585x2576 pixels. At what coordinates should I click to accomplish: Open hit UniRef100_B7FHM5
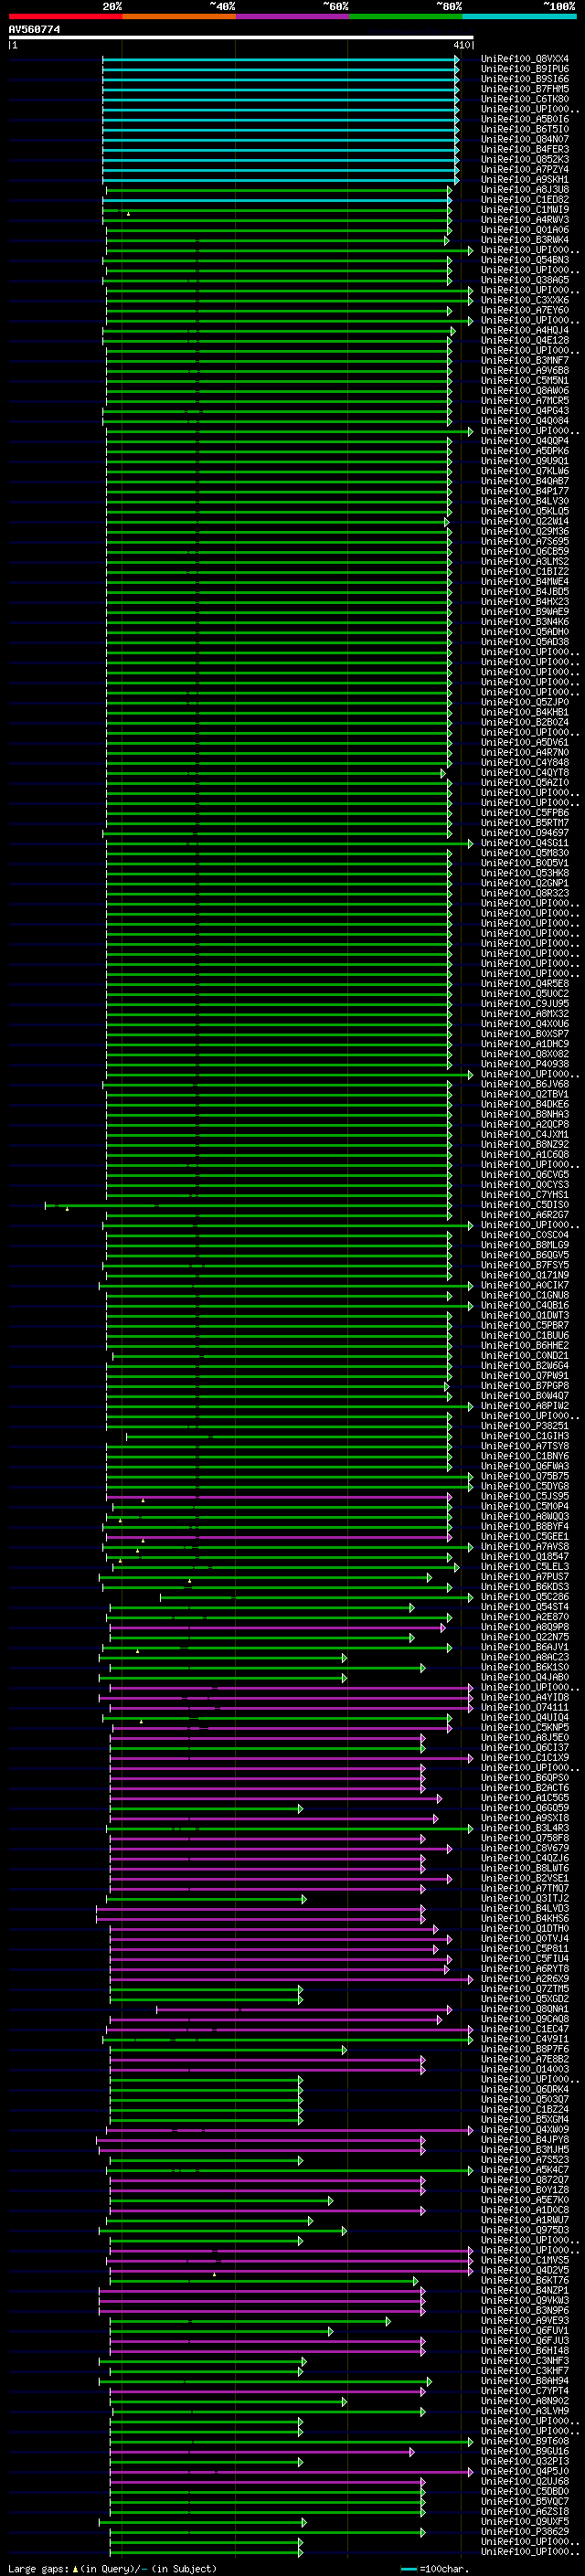tap(525, 89)
